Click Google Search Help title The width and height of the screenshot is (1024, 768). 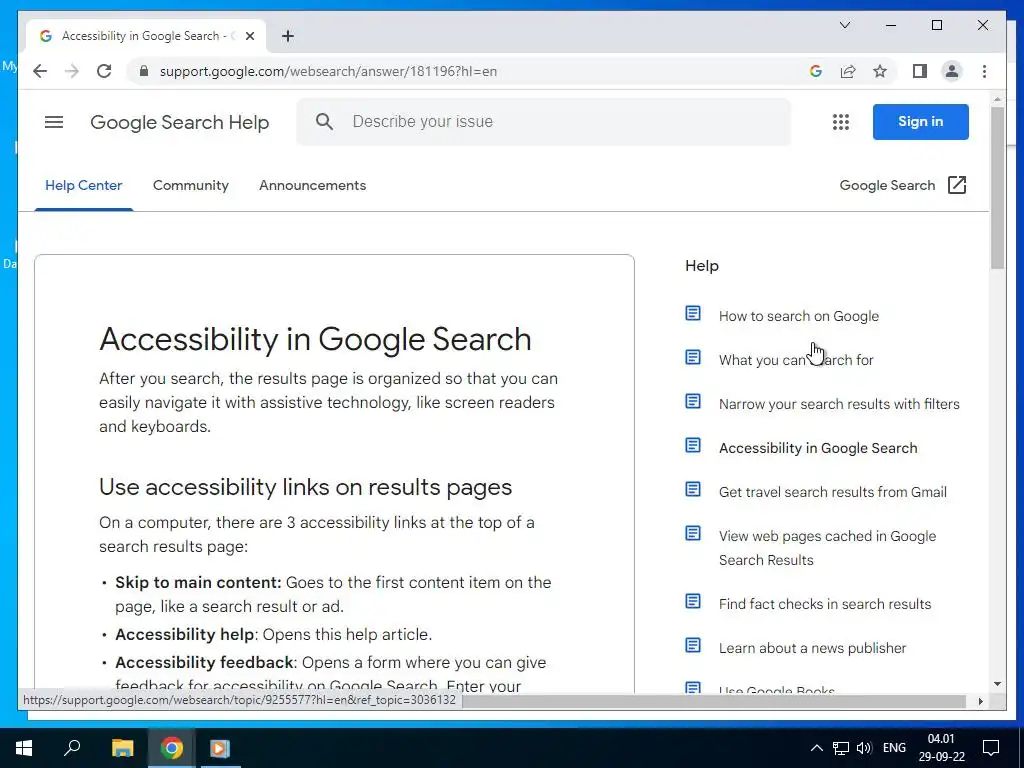(180, 123)
